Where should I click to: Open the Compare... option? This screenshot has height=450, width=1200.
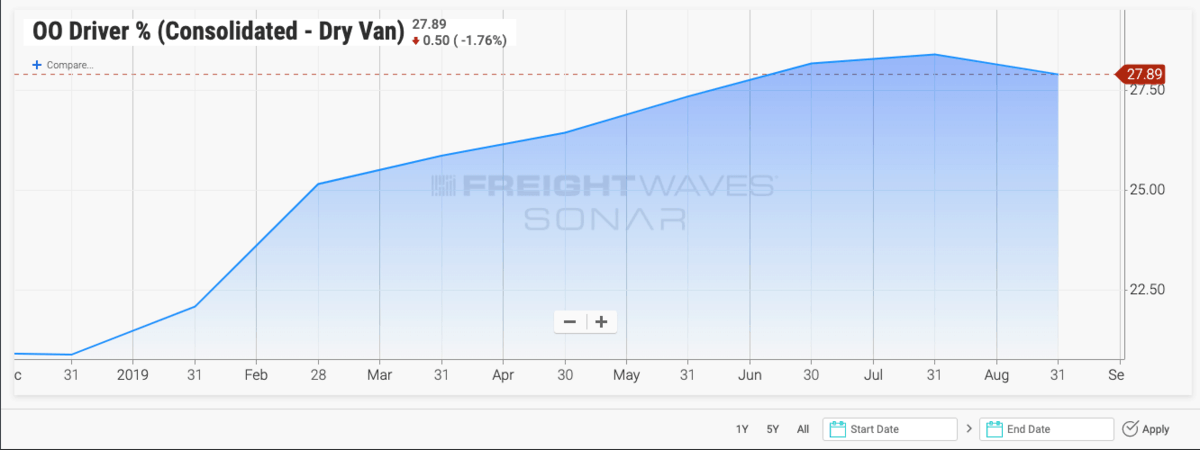tap(70, 65)
